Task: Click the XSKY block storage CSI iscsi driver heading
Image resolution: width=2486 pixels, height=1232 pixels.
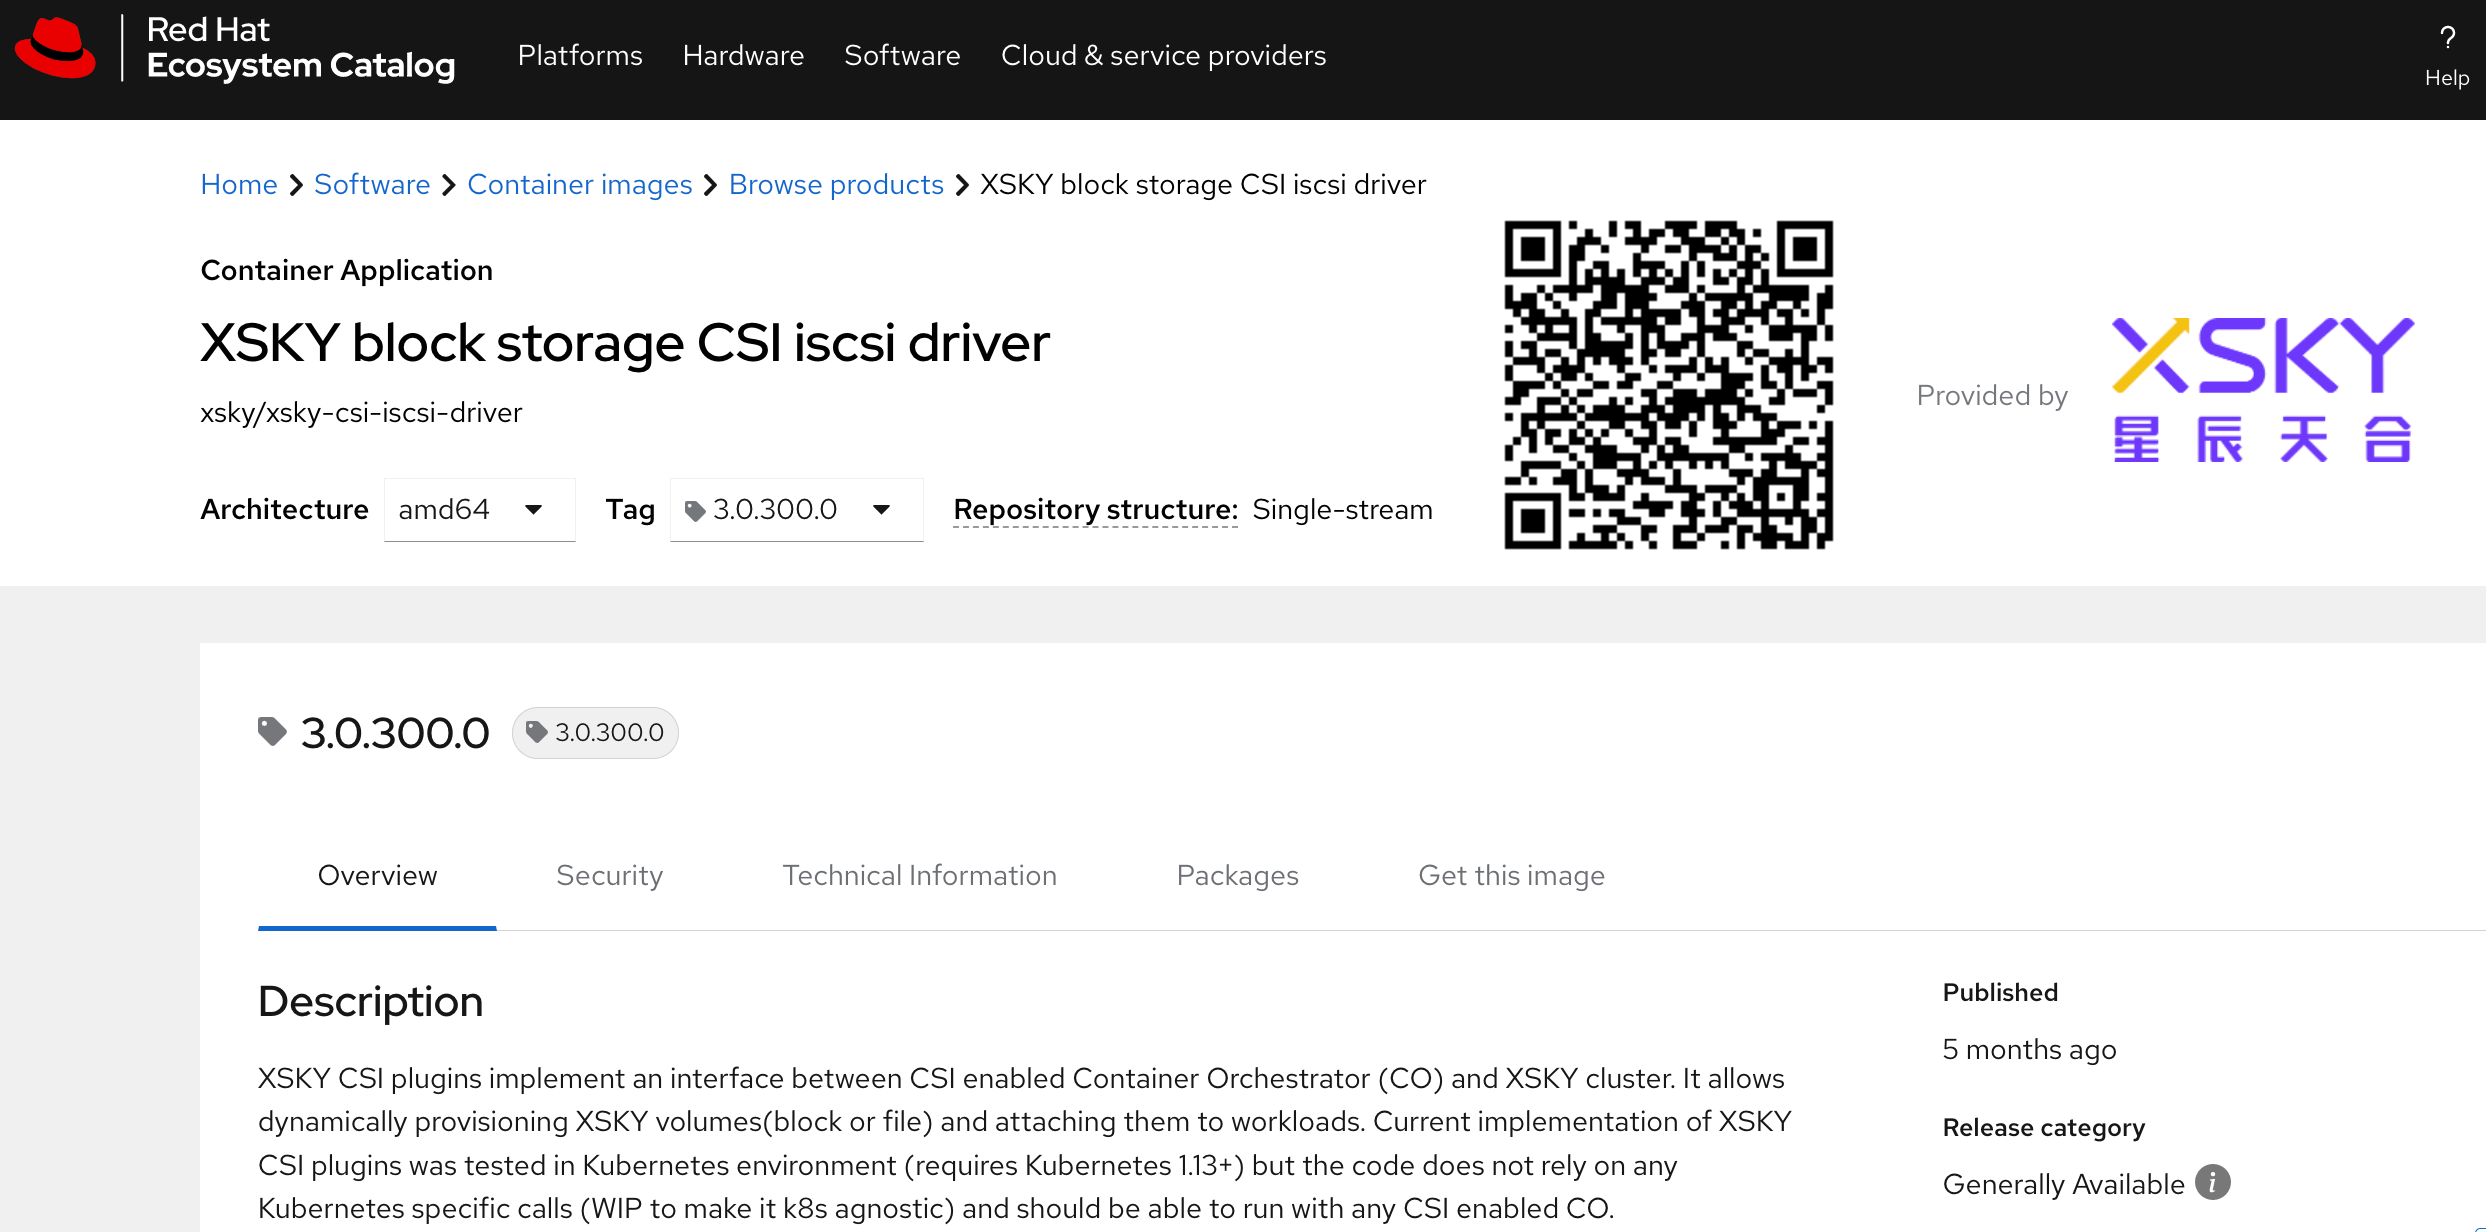Action: tap(625, 343)
